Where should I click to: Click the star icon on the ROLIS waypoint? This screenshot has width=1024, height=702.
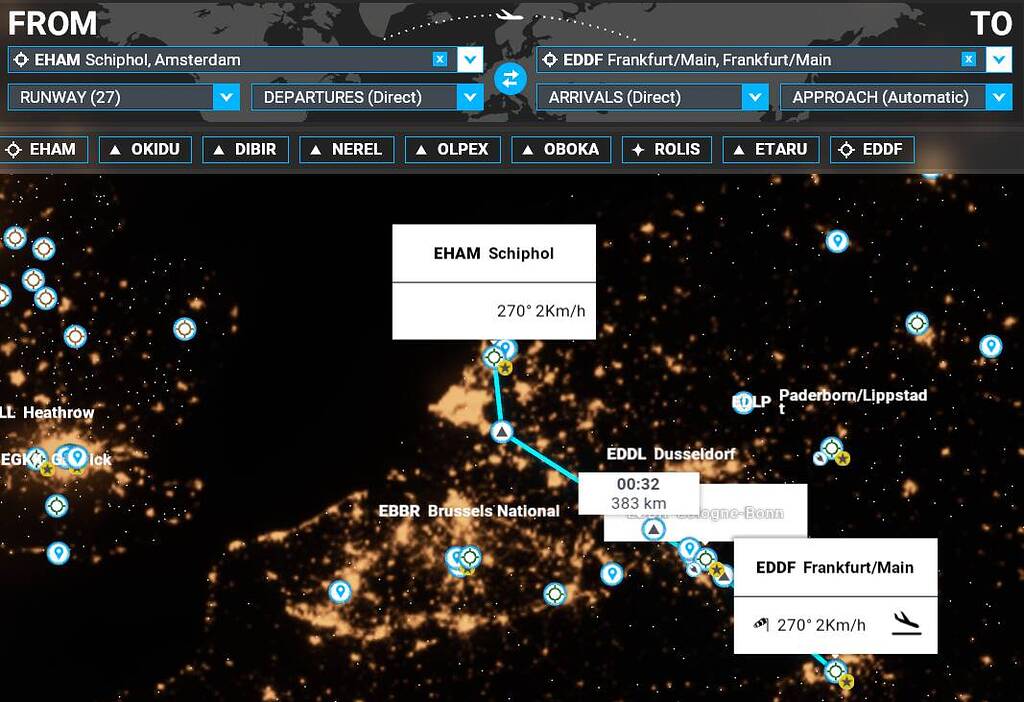coord(638,149)
